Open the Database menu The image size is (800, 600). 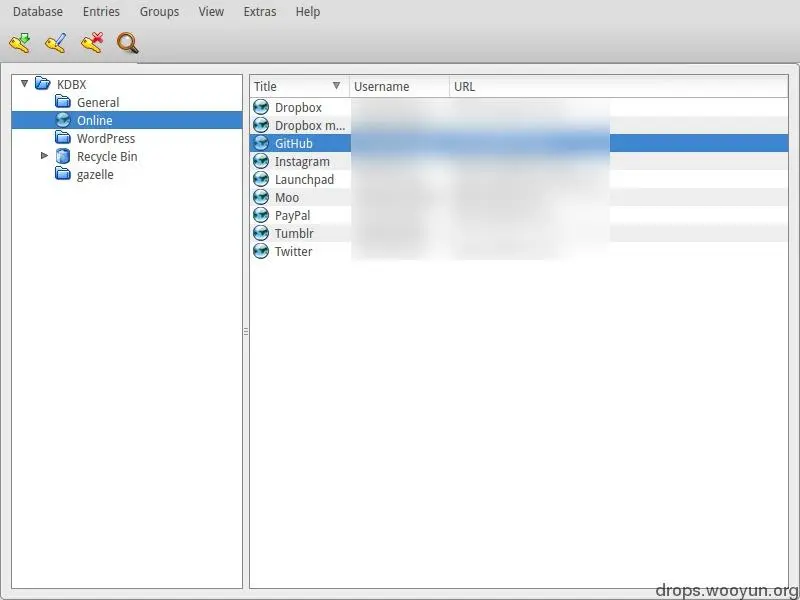[x=38, y=12]
